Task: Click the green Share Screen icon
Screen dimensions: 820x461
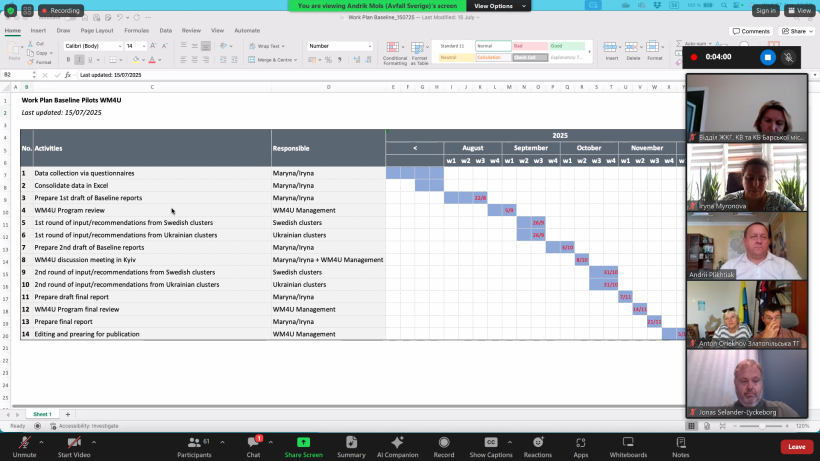Action: pyautogui.click(x=303, y=443)
